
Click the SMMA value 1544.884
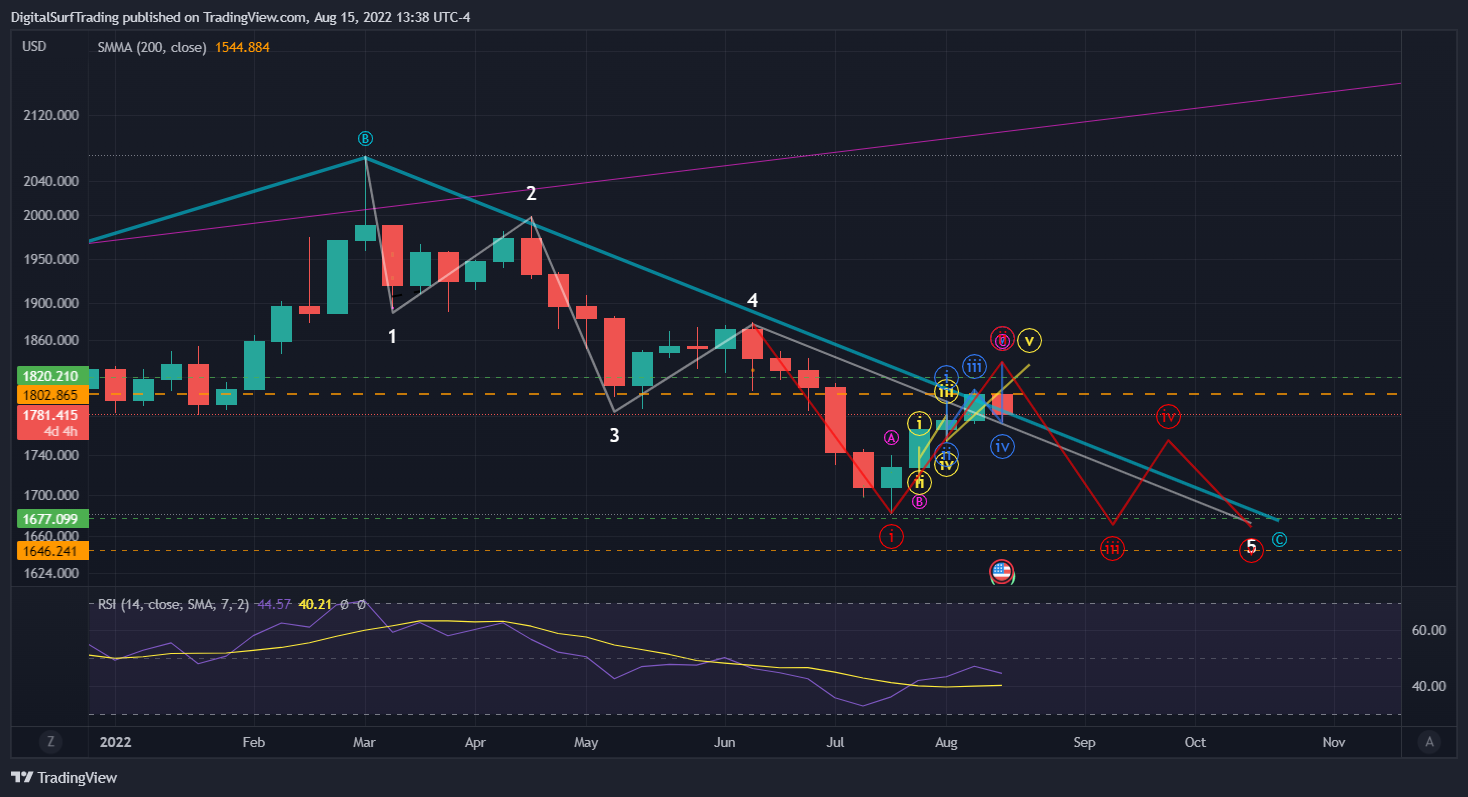[242, 47]
